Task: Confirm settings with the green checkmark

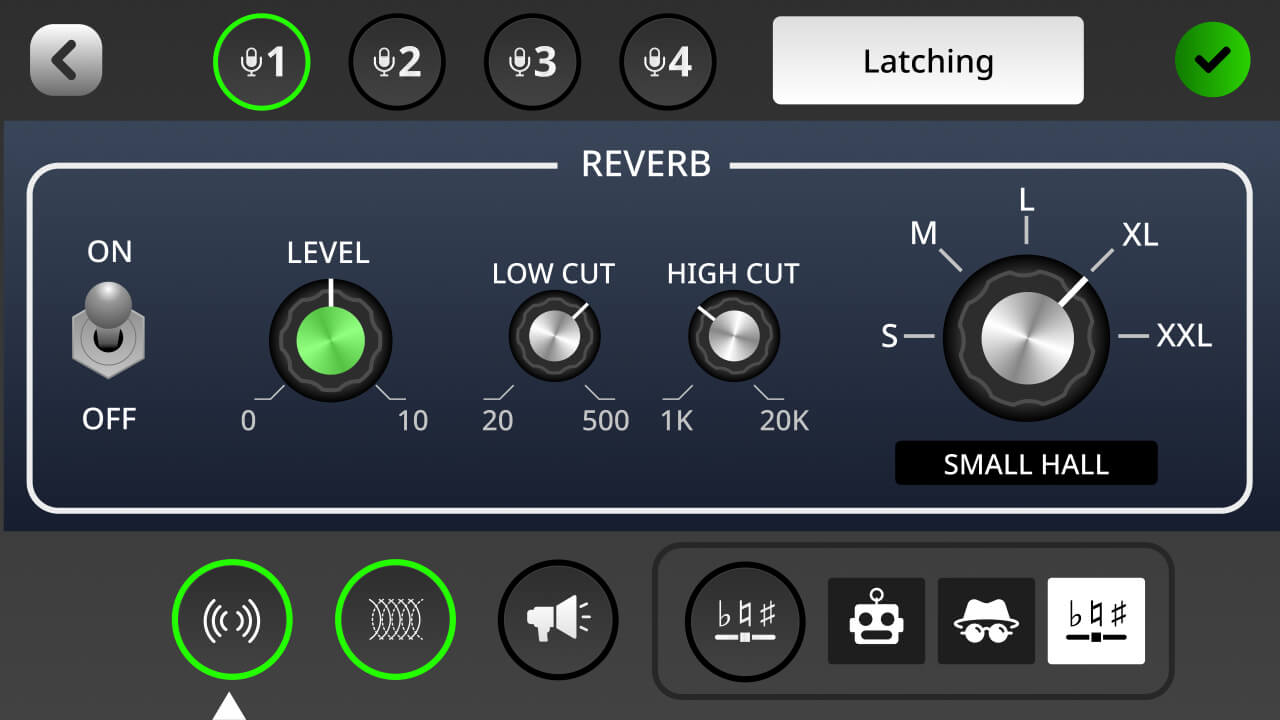Action: (1212, 60)
